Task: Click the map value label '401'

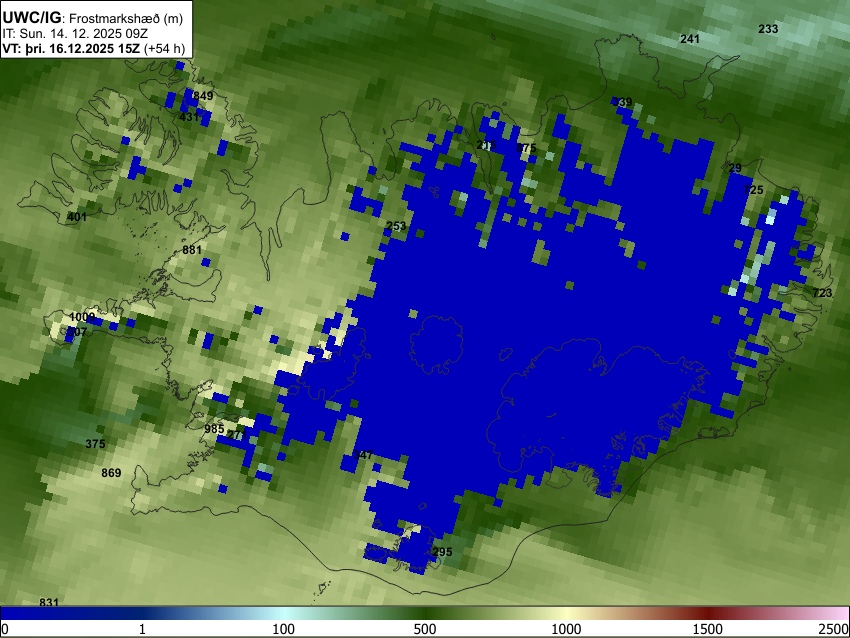Action: pos(77,217)
